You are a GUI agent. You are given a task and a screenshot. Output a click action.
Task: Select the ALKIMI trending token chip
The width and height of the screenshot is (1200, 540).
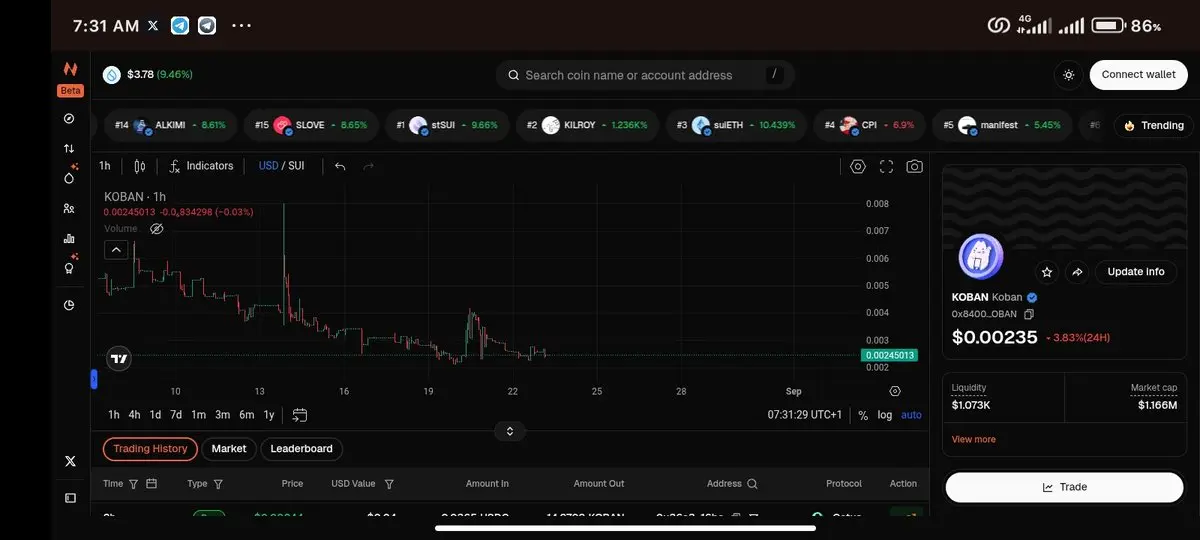tap(169, 125)
